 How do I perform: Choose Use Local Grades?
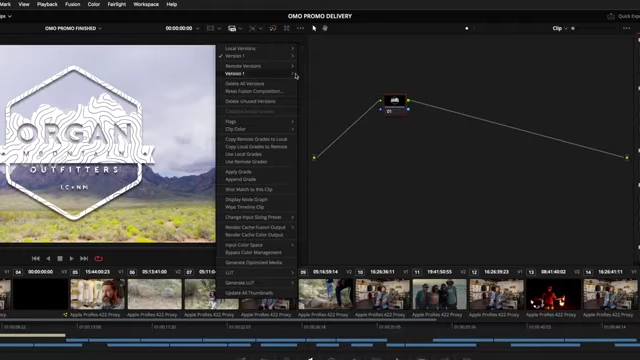[x=257, y=154]
